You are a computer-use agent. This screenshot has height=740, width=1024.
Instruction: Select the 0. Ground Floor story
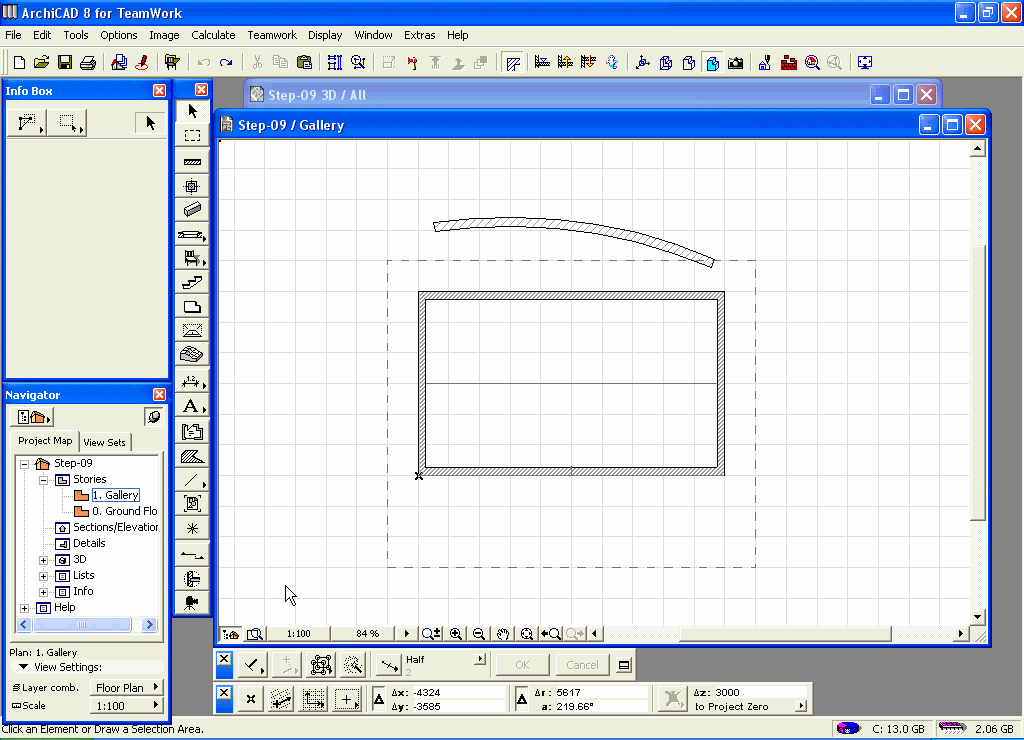pyautogui.click(x=124, y=511)
